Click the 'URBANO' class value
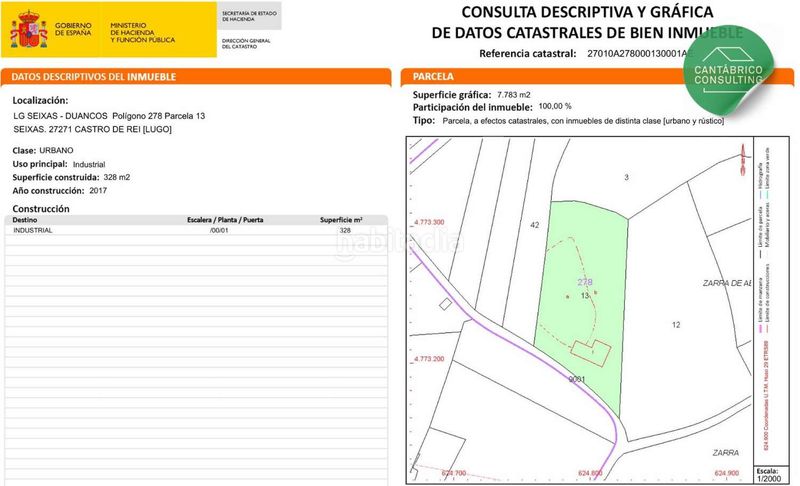This screenshot has width=800, height=486. tap(56, 150)
